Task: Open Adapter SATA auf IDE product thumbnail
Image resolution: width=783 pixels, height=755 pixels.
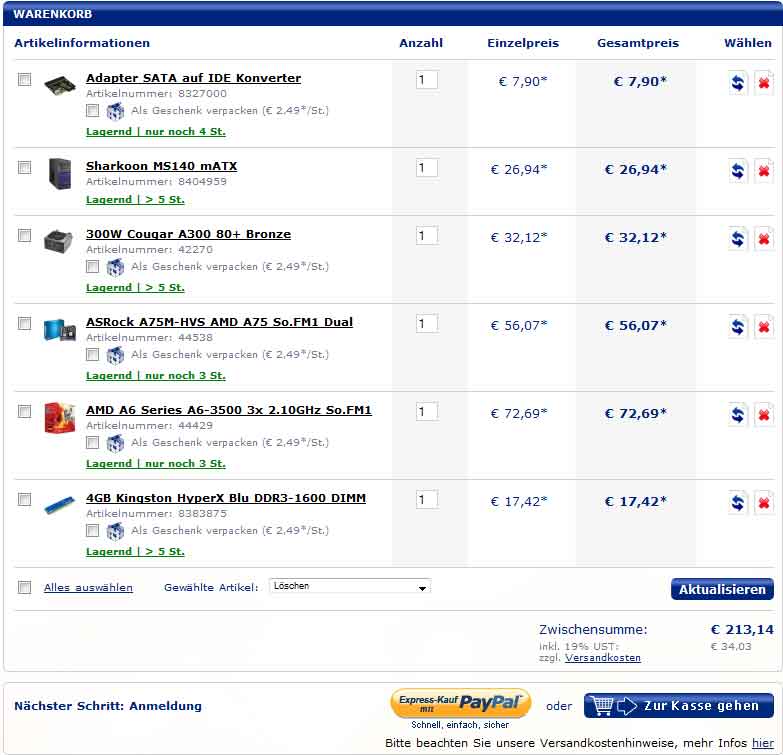Action: click(x=59, y=85)
